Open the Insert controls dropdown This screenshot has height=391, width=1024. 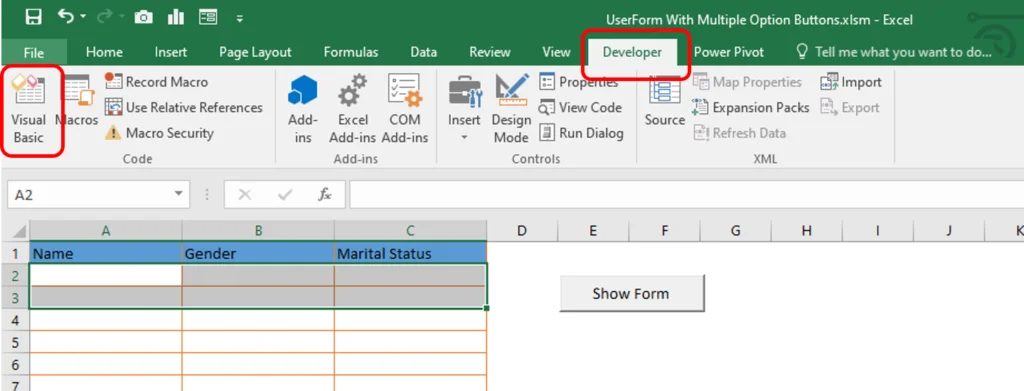pos(464,109)
